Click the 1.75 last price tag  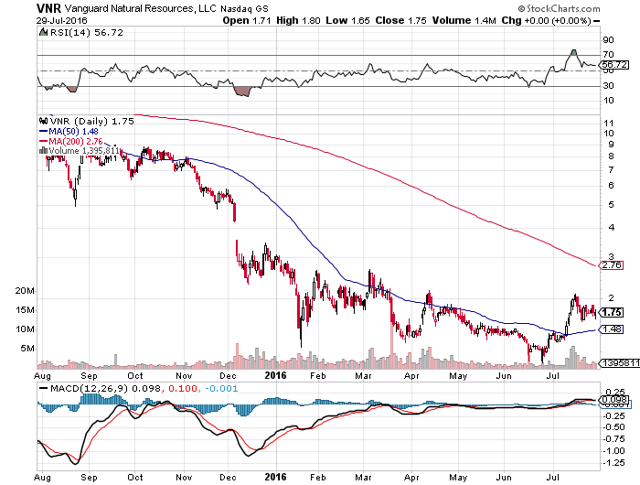click(611, 313)
